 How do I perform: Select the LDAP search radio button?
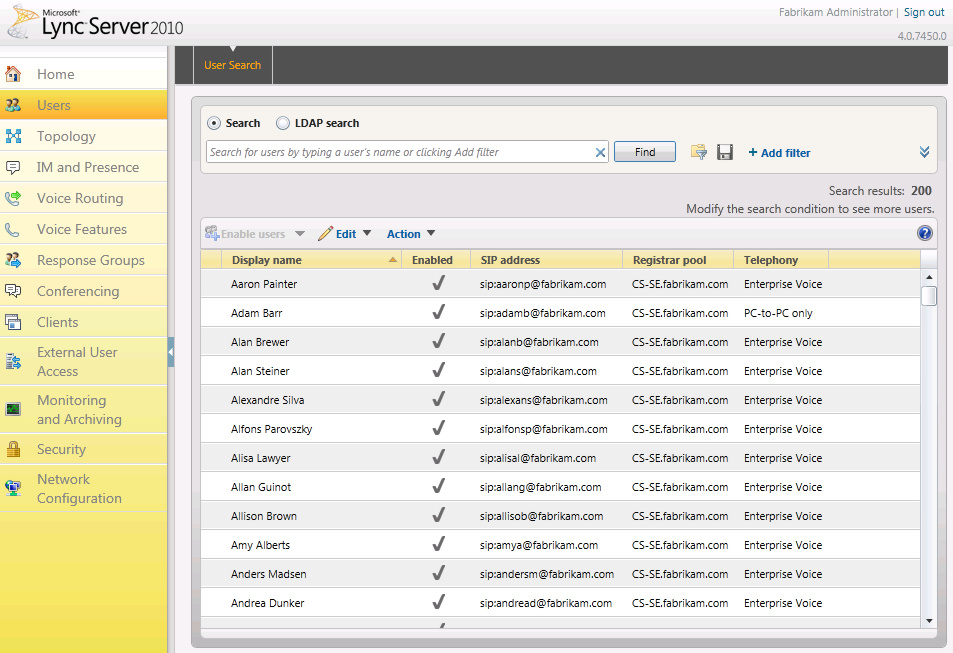click(x=283, y=123)
